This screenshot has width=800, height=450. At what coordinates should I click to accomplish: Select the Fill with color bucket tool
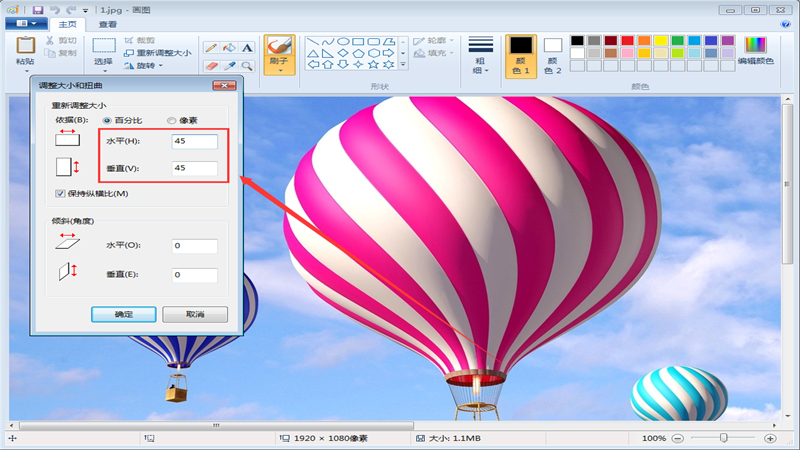pos(229,47)
